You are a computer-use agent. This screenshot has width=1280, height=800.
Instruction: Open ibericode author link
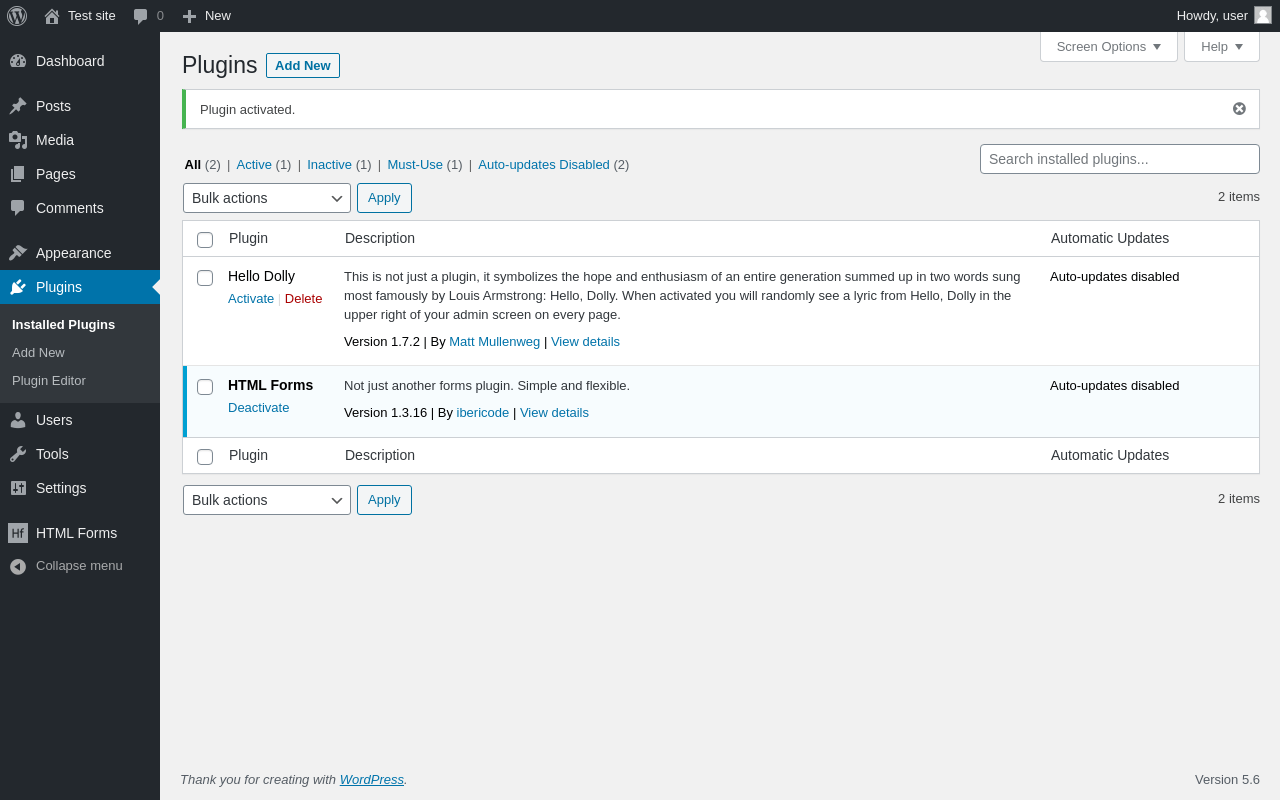(x=483, y=413)
